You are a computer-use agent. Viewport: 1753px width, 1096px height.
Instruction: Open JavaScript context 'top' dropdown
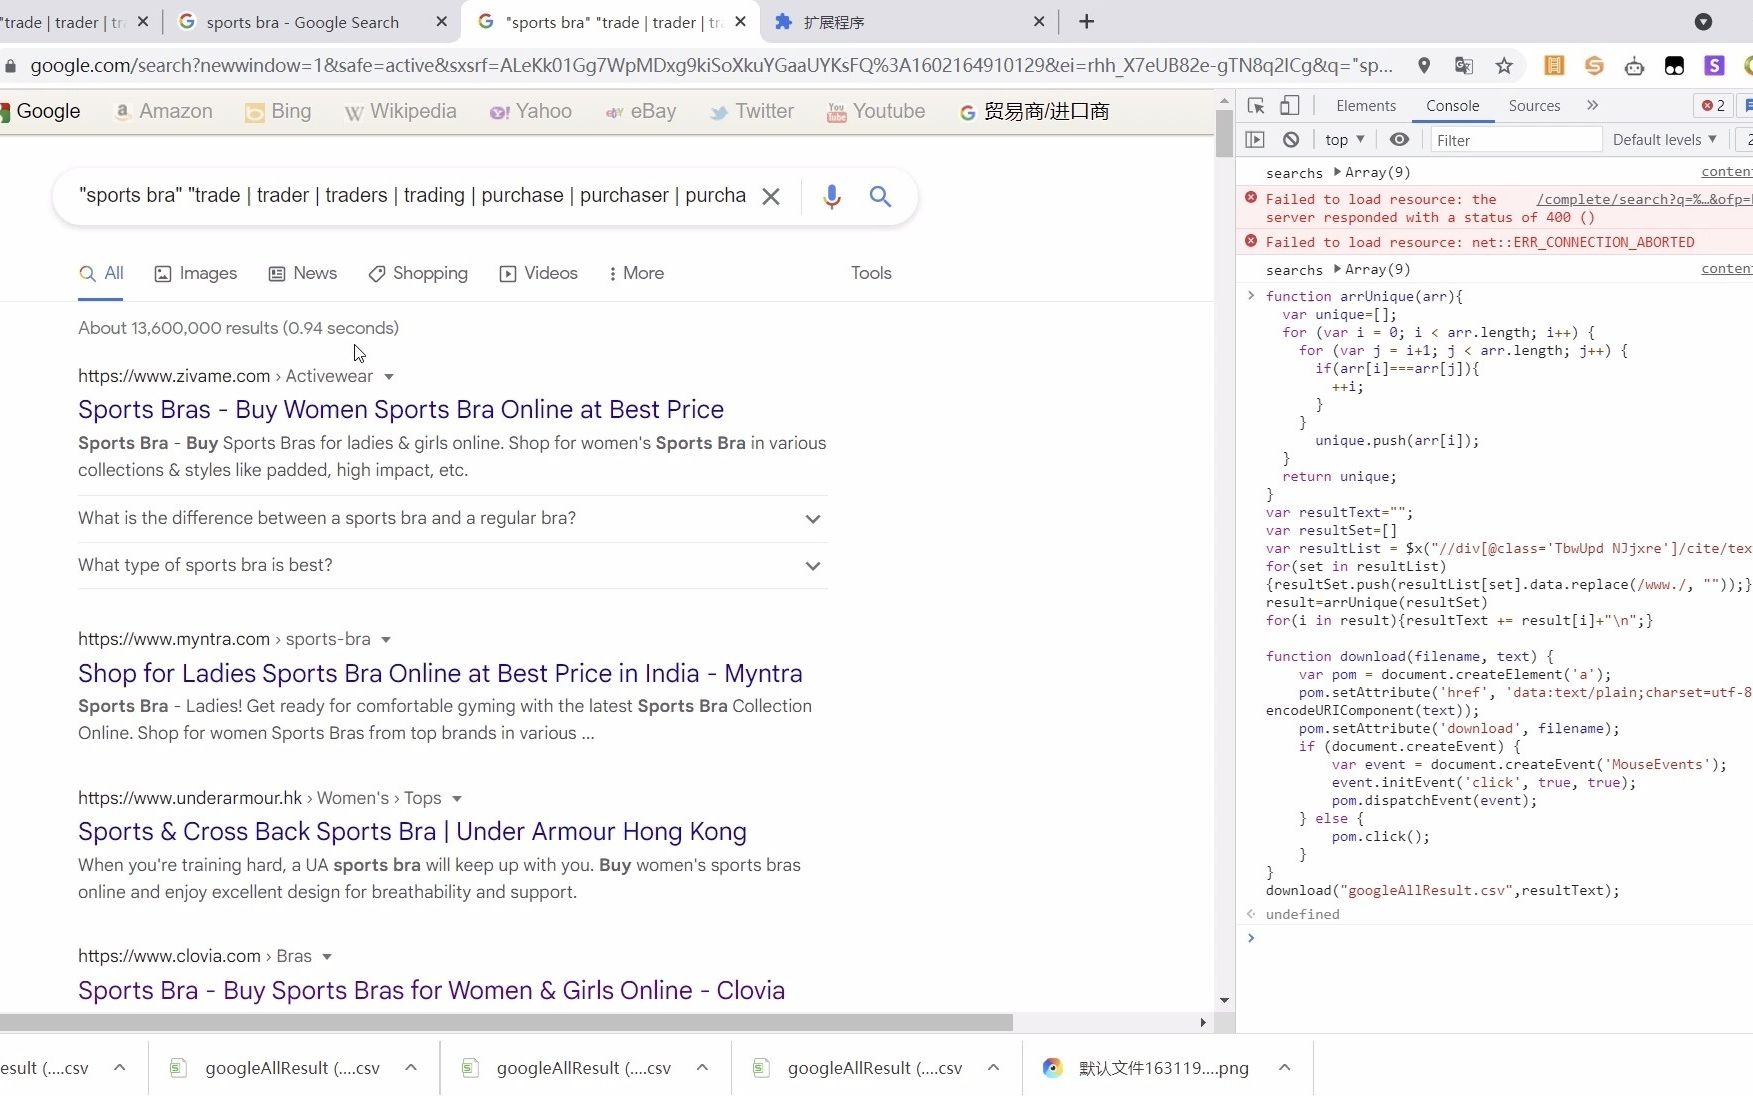(1345, 140)
